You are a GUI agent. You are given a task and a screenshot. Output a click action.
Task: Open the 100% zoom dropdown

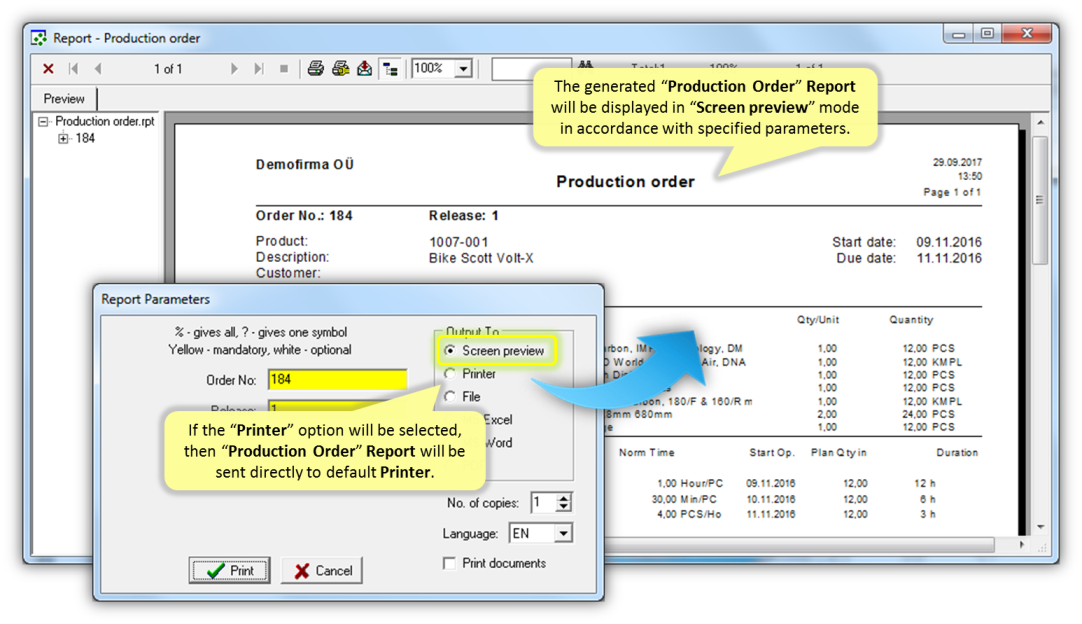click(464, 68)
